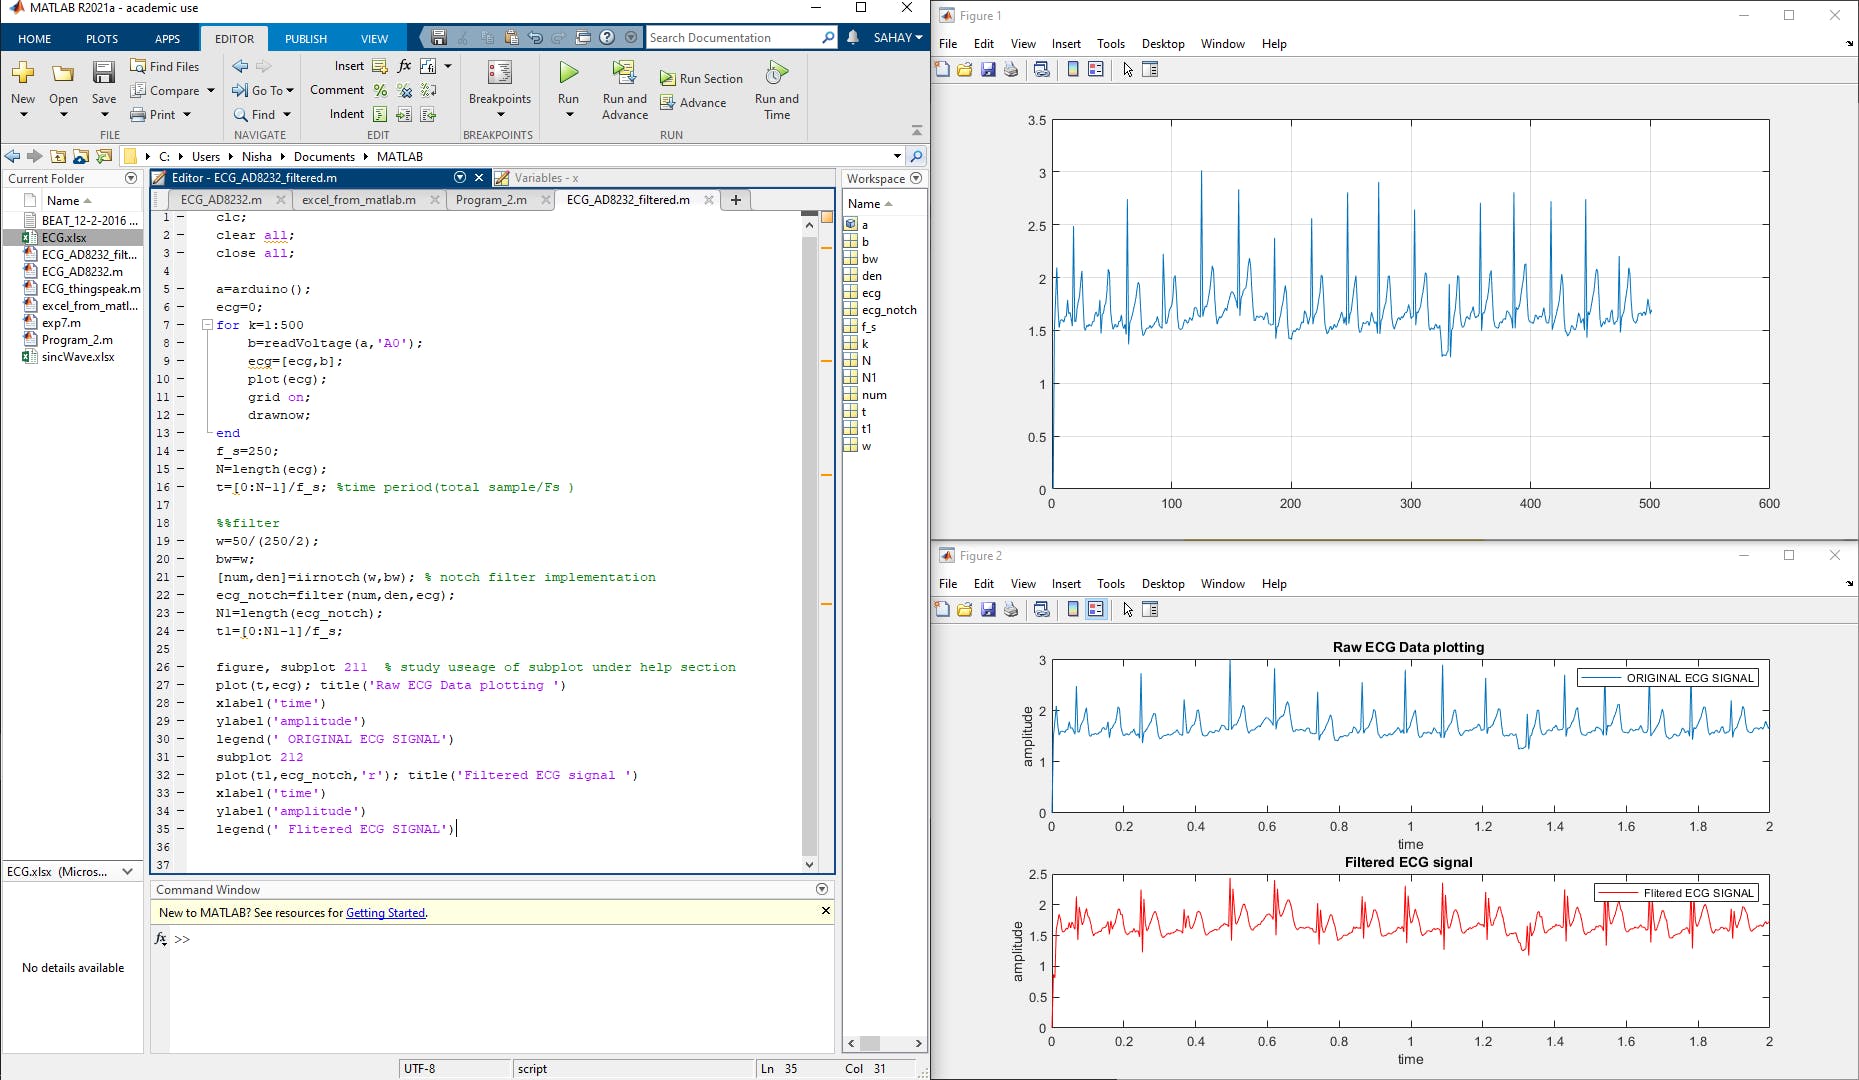Click the search magnifier icon in Search Documentation
The width and height of the screenshot is (1859, 1080).
[828, 38]
